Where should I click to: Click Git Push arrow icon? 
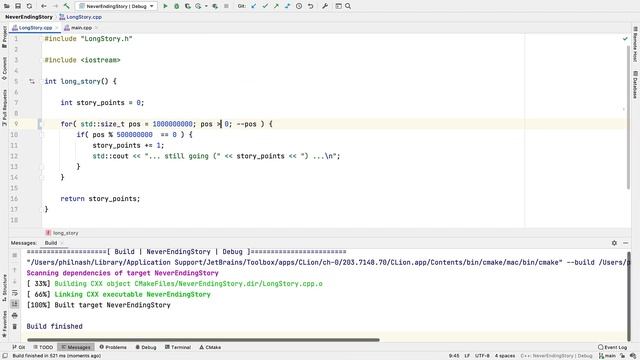[x=276, y=6]
